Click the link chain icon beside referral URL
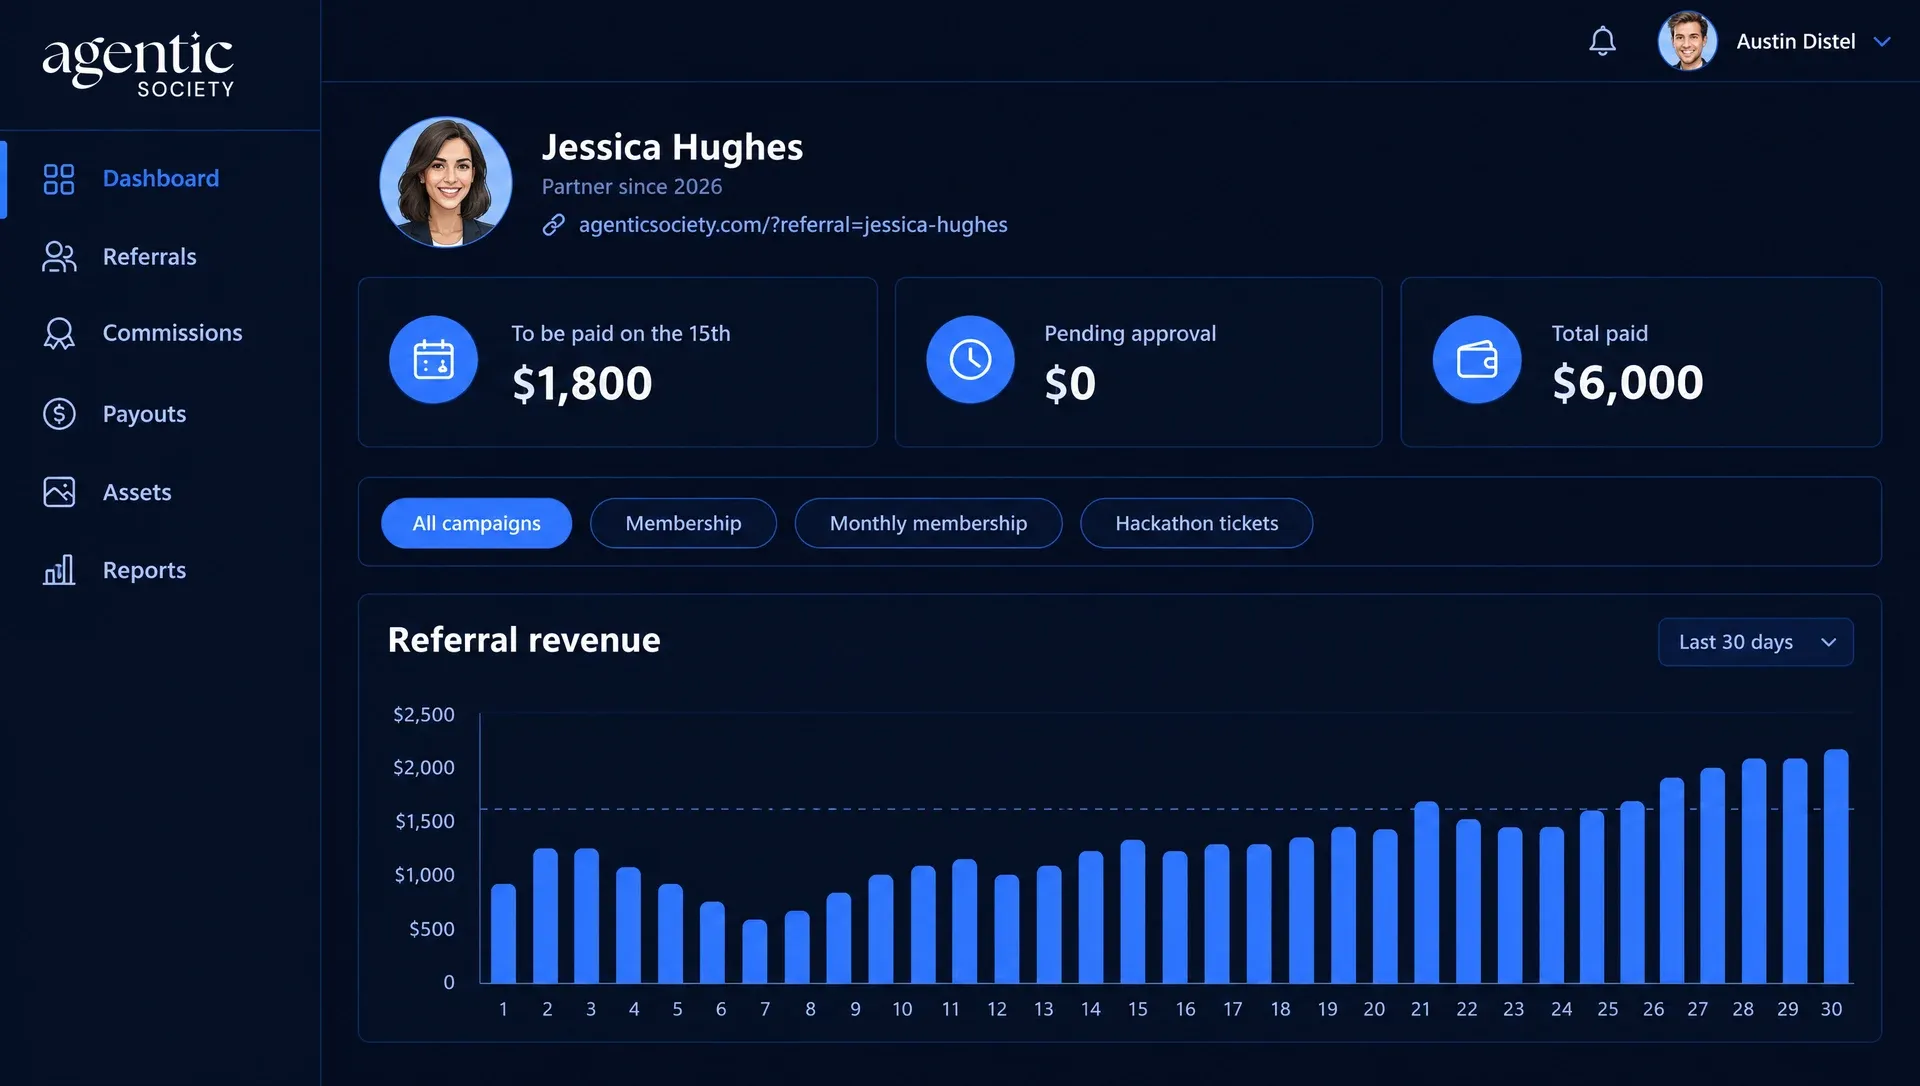This screenshot has height=1086, width=1920. click(x=553, y=225)
